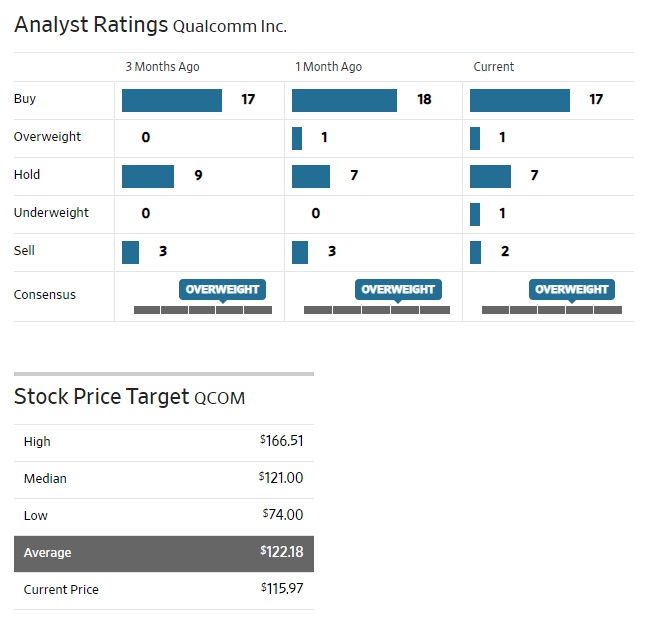Click the highlighted Average price target row
Image resolution: width=656 pixels, height=627 pixels.
[163, 552]
